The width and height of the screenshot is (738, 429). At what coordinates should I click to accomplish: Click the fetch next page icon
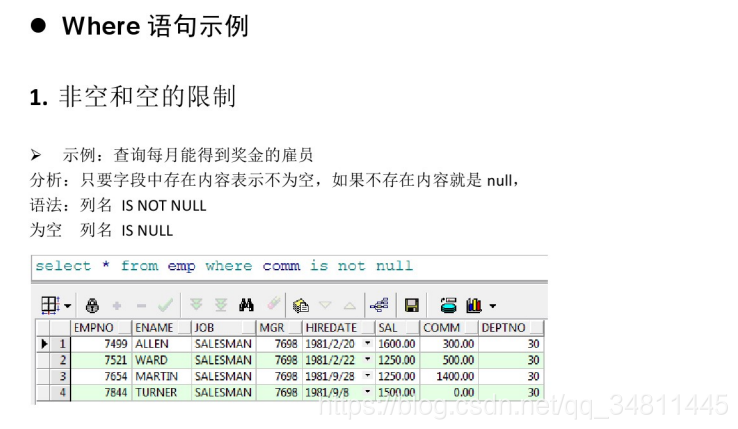pyautogui.click(x=196, y=305)
